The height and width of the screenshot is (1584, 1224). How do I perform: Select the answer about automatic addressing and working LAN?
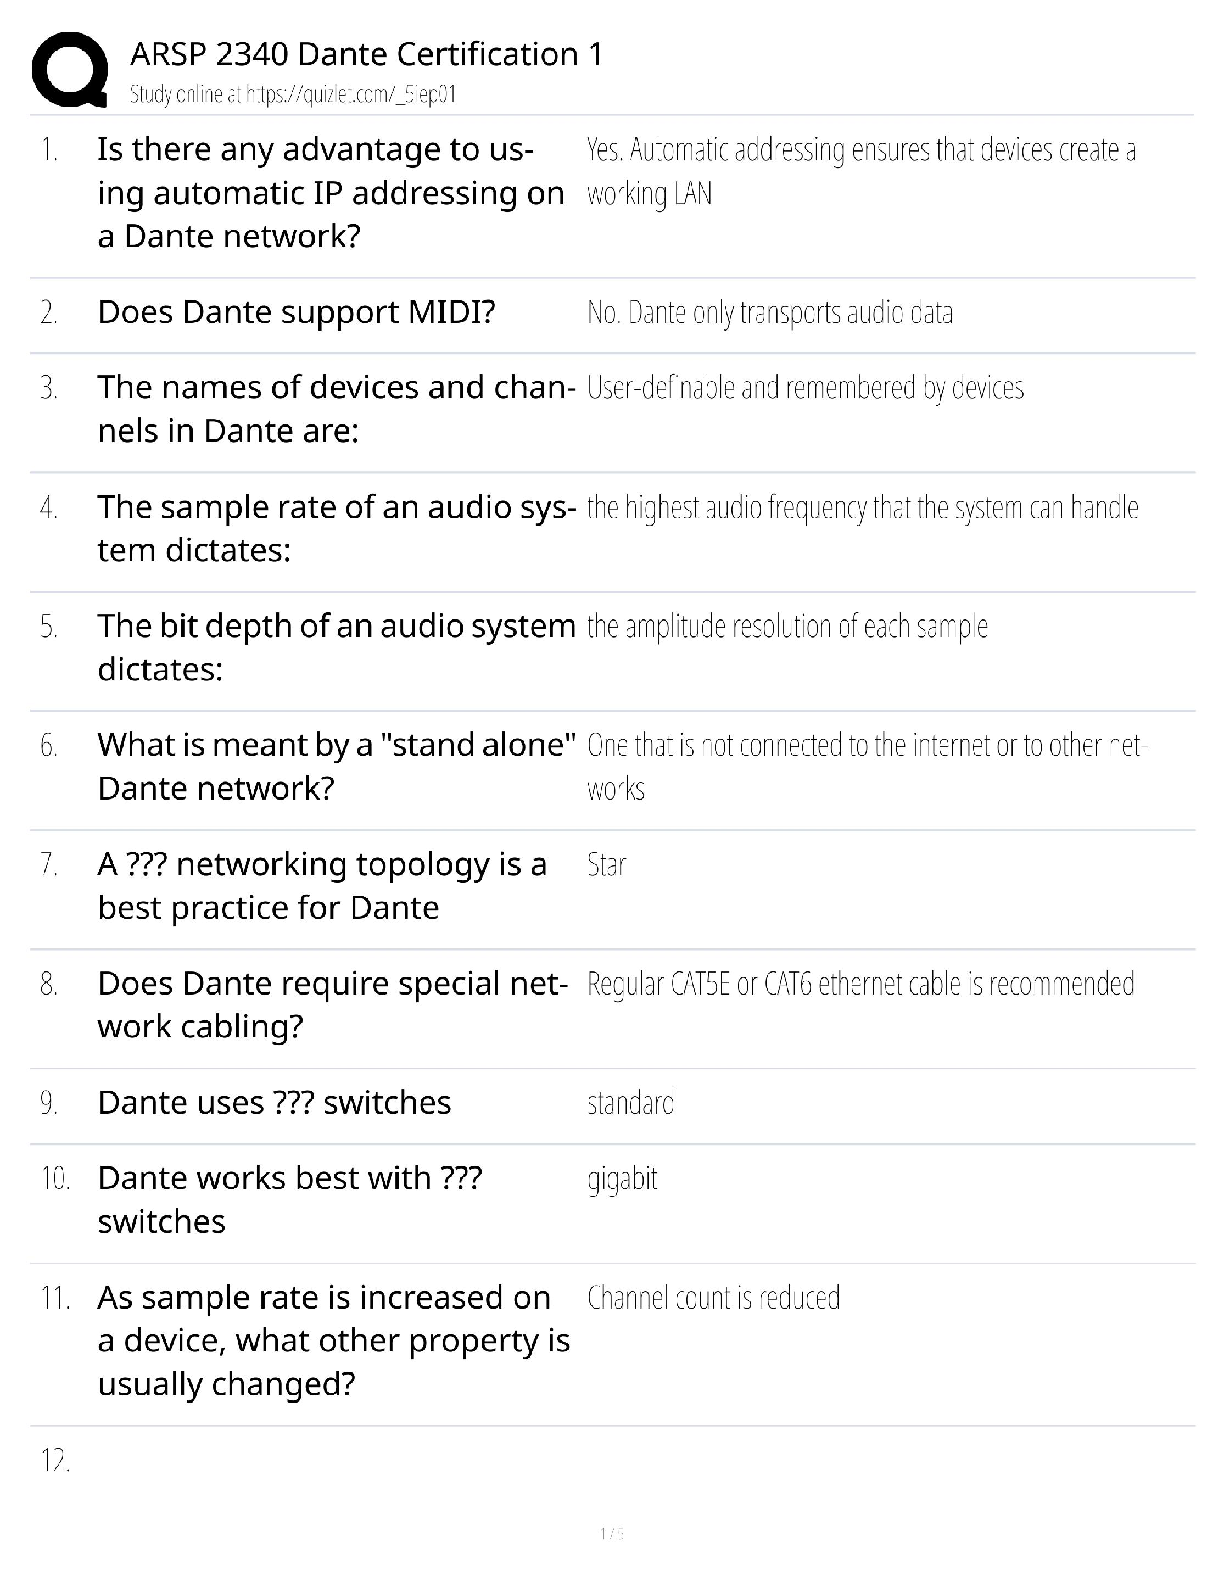pyautogui.click(x=861, y=171)
